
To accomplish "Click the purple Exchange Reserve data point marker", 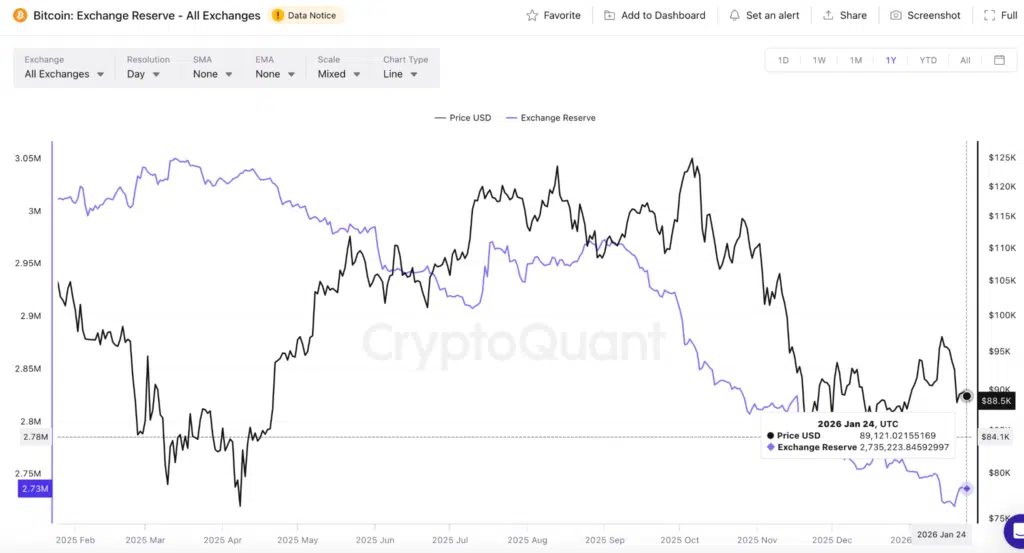I will pyautogui.click(x=967, y=488).
